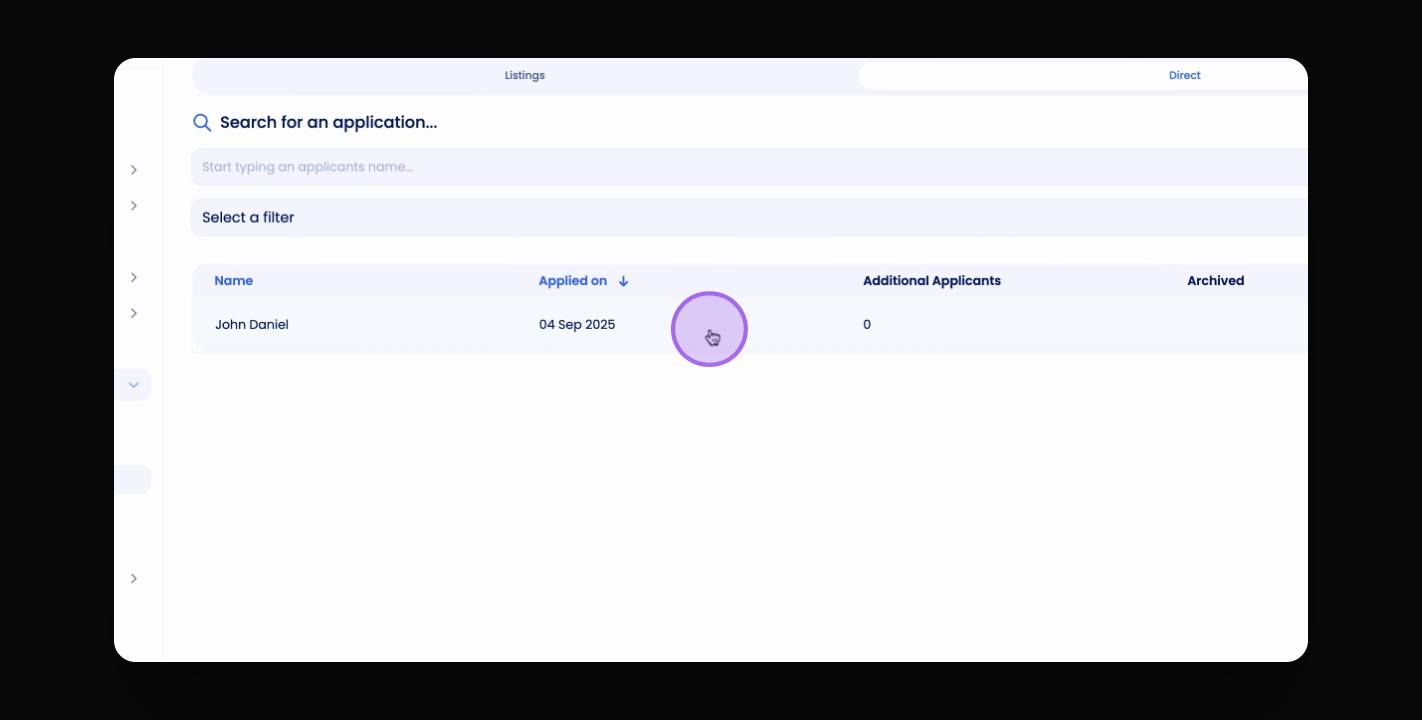Sort by Applied on column header
The height and width of the screenshot is (720, 1422).
click(x=573, y=281)
